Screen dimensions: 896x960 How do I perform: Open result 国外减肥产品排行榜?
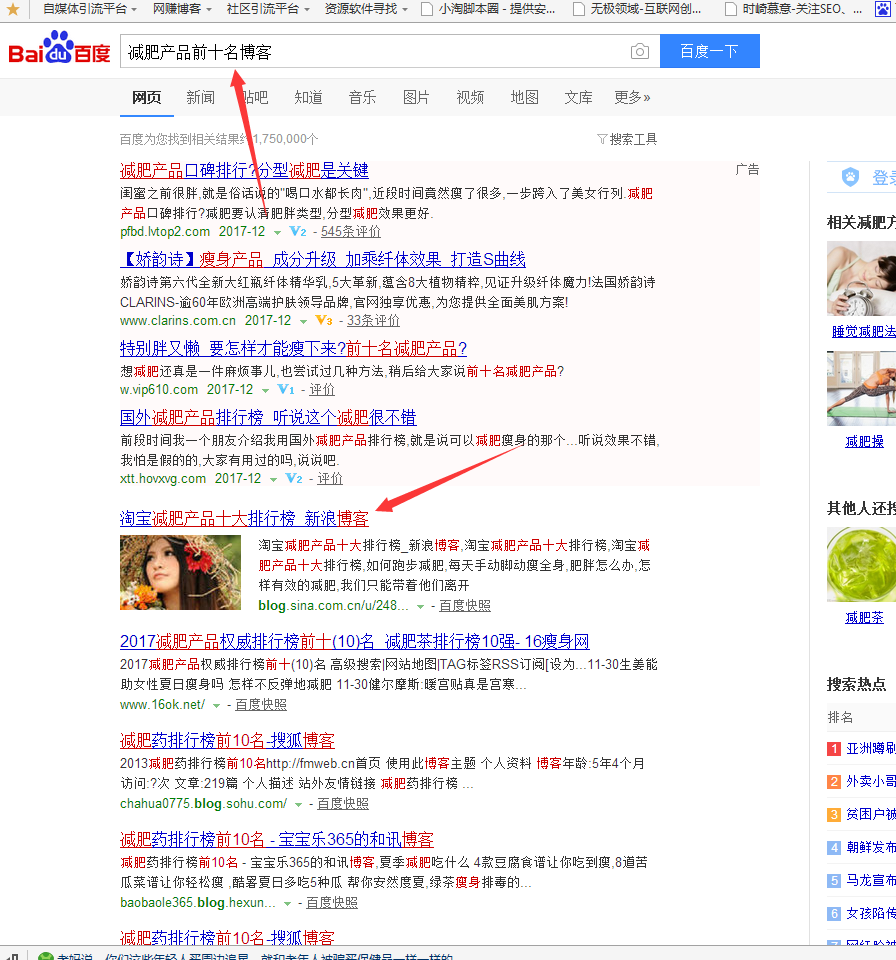pyautogui.click(x=268, y=418)
